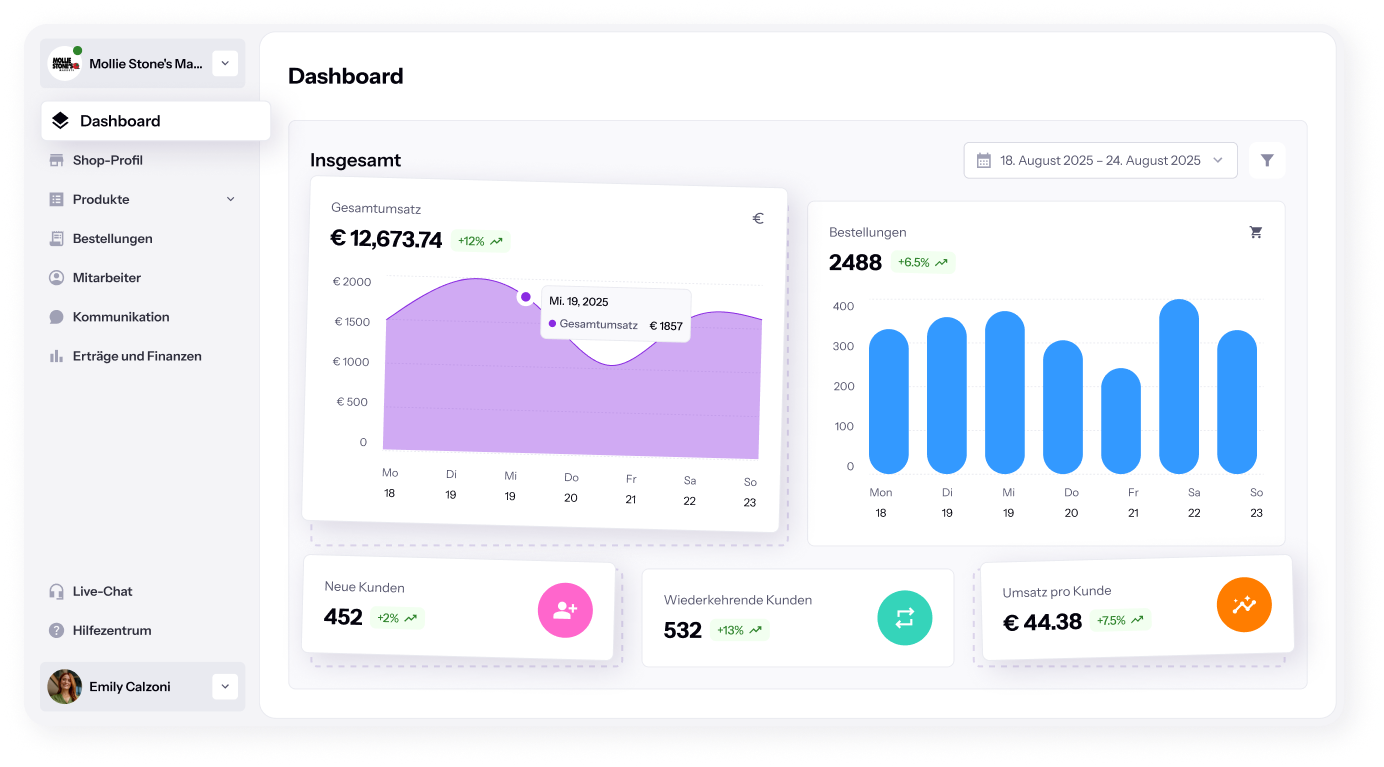Open Live-Chat from the sidebar
Image resolution: width=1384 pixels, height=767 pixels.
pos(102,591)
